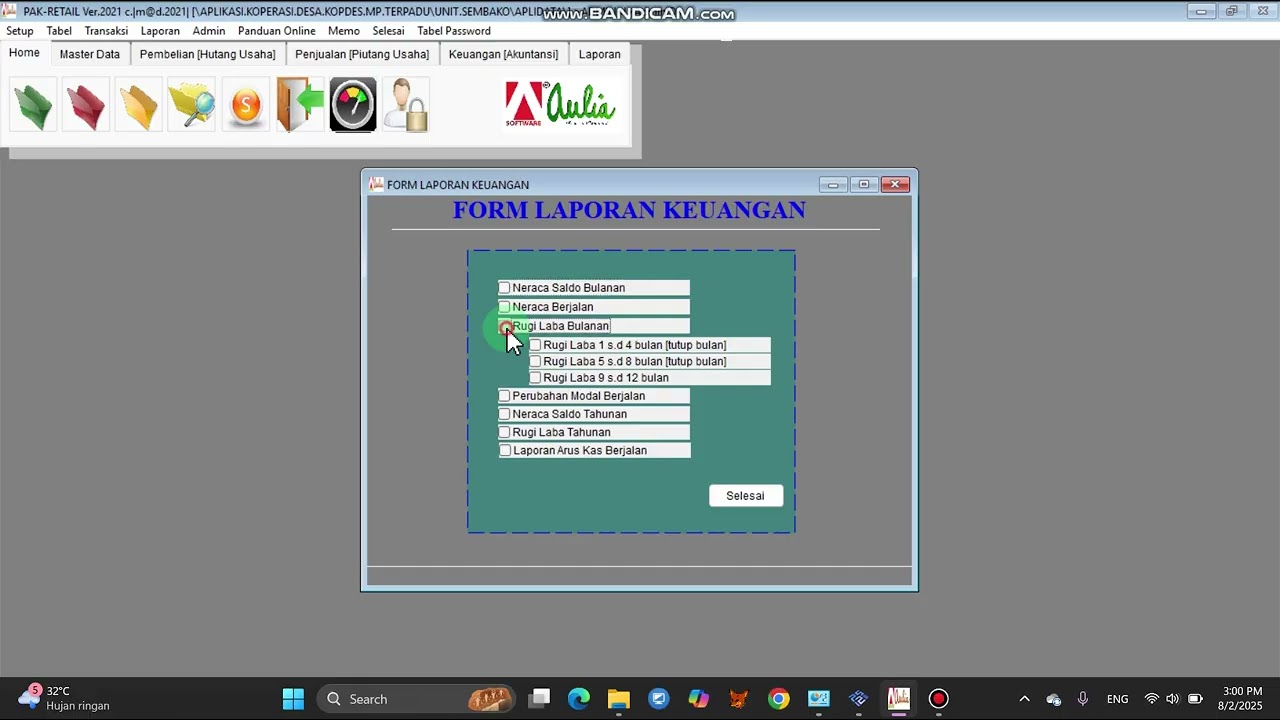The image size is (1280, 720).
Task: Open the Admin menu
Action: click(x=209, y=31)
